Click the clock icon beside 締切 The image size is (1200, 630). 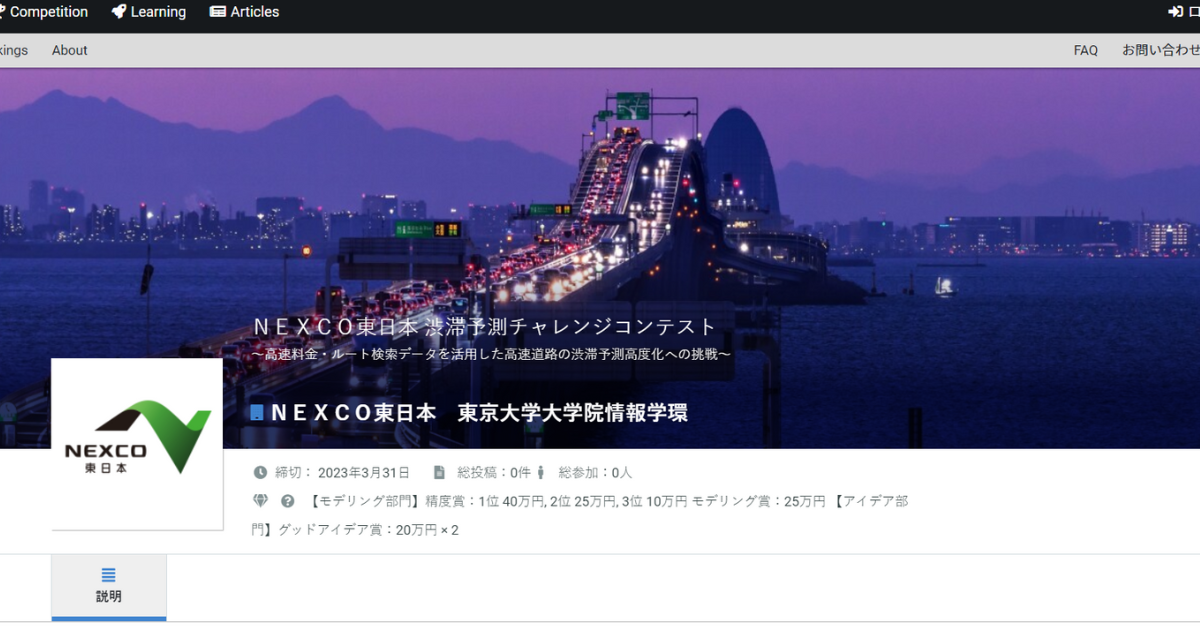click(260, 473)
